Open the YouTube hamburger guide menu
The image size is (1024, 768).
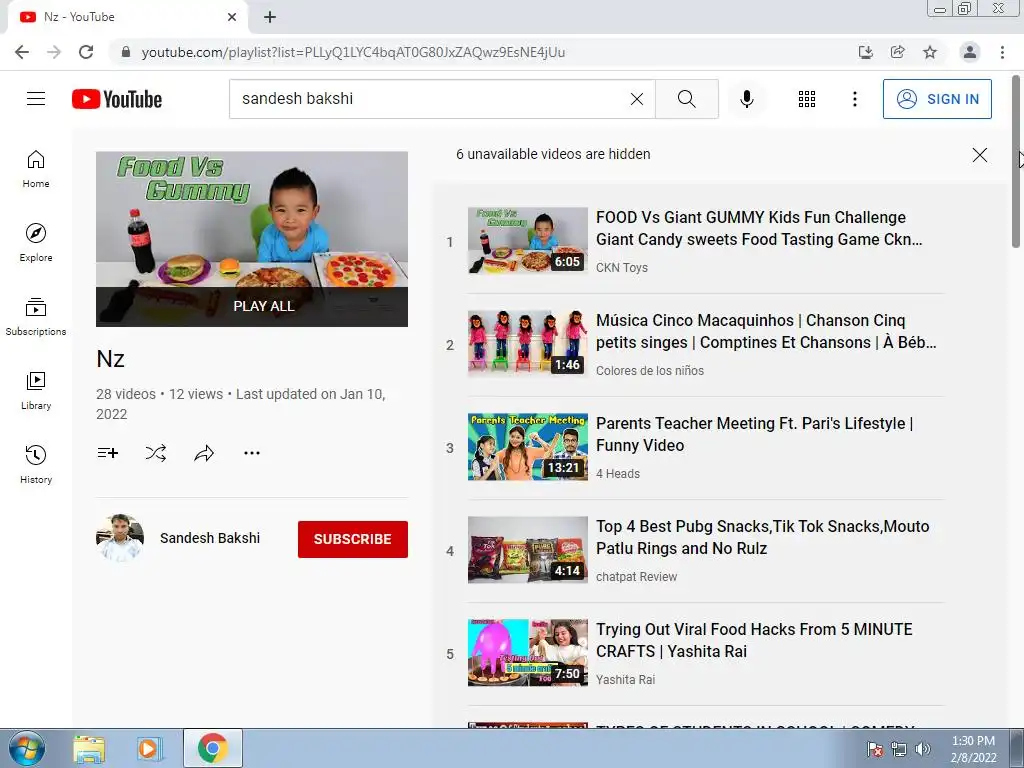coord(36,99)
